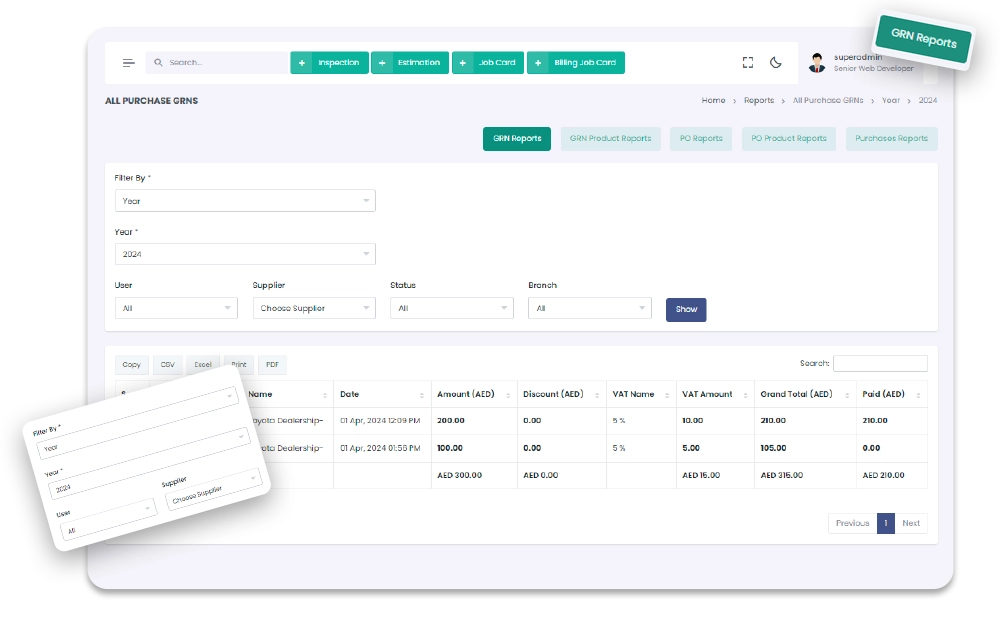1000x633 pixels.
Task: Export table using PDF button
Action: (272, 365)
